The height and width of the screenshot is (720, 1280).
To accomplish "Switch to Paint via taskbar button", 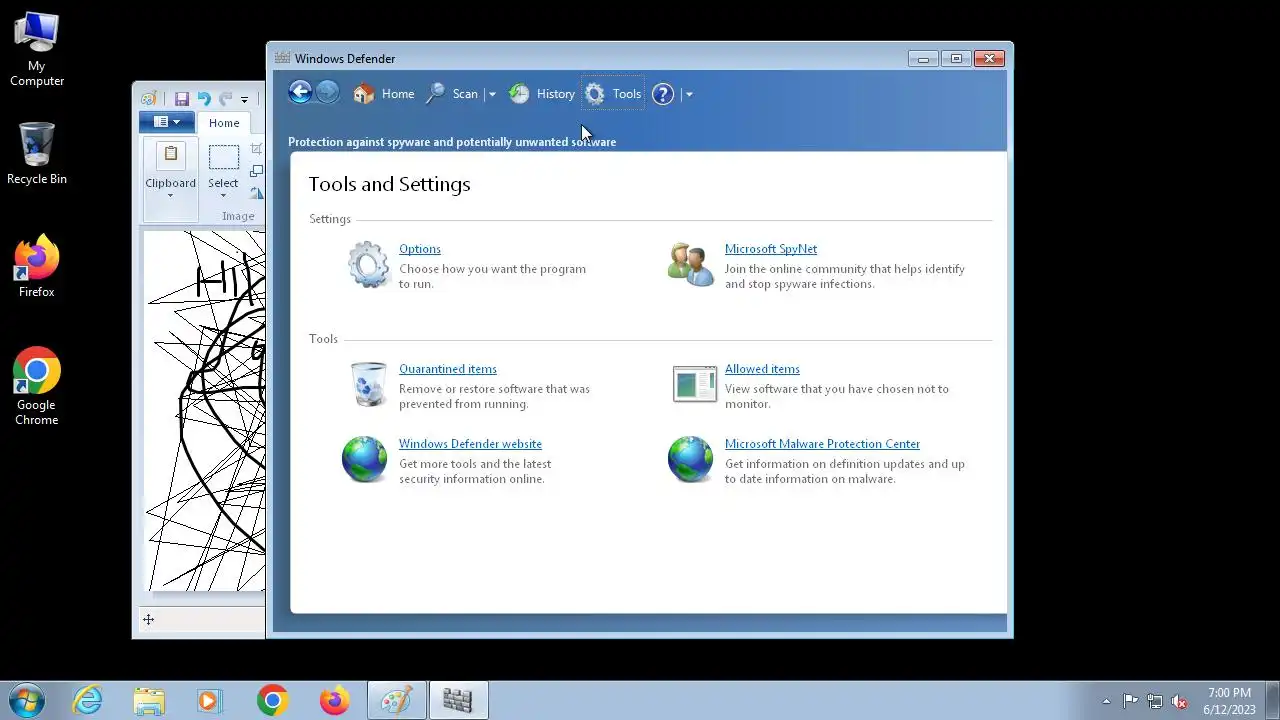I will [x=396, y=700].
